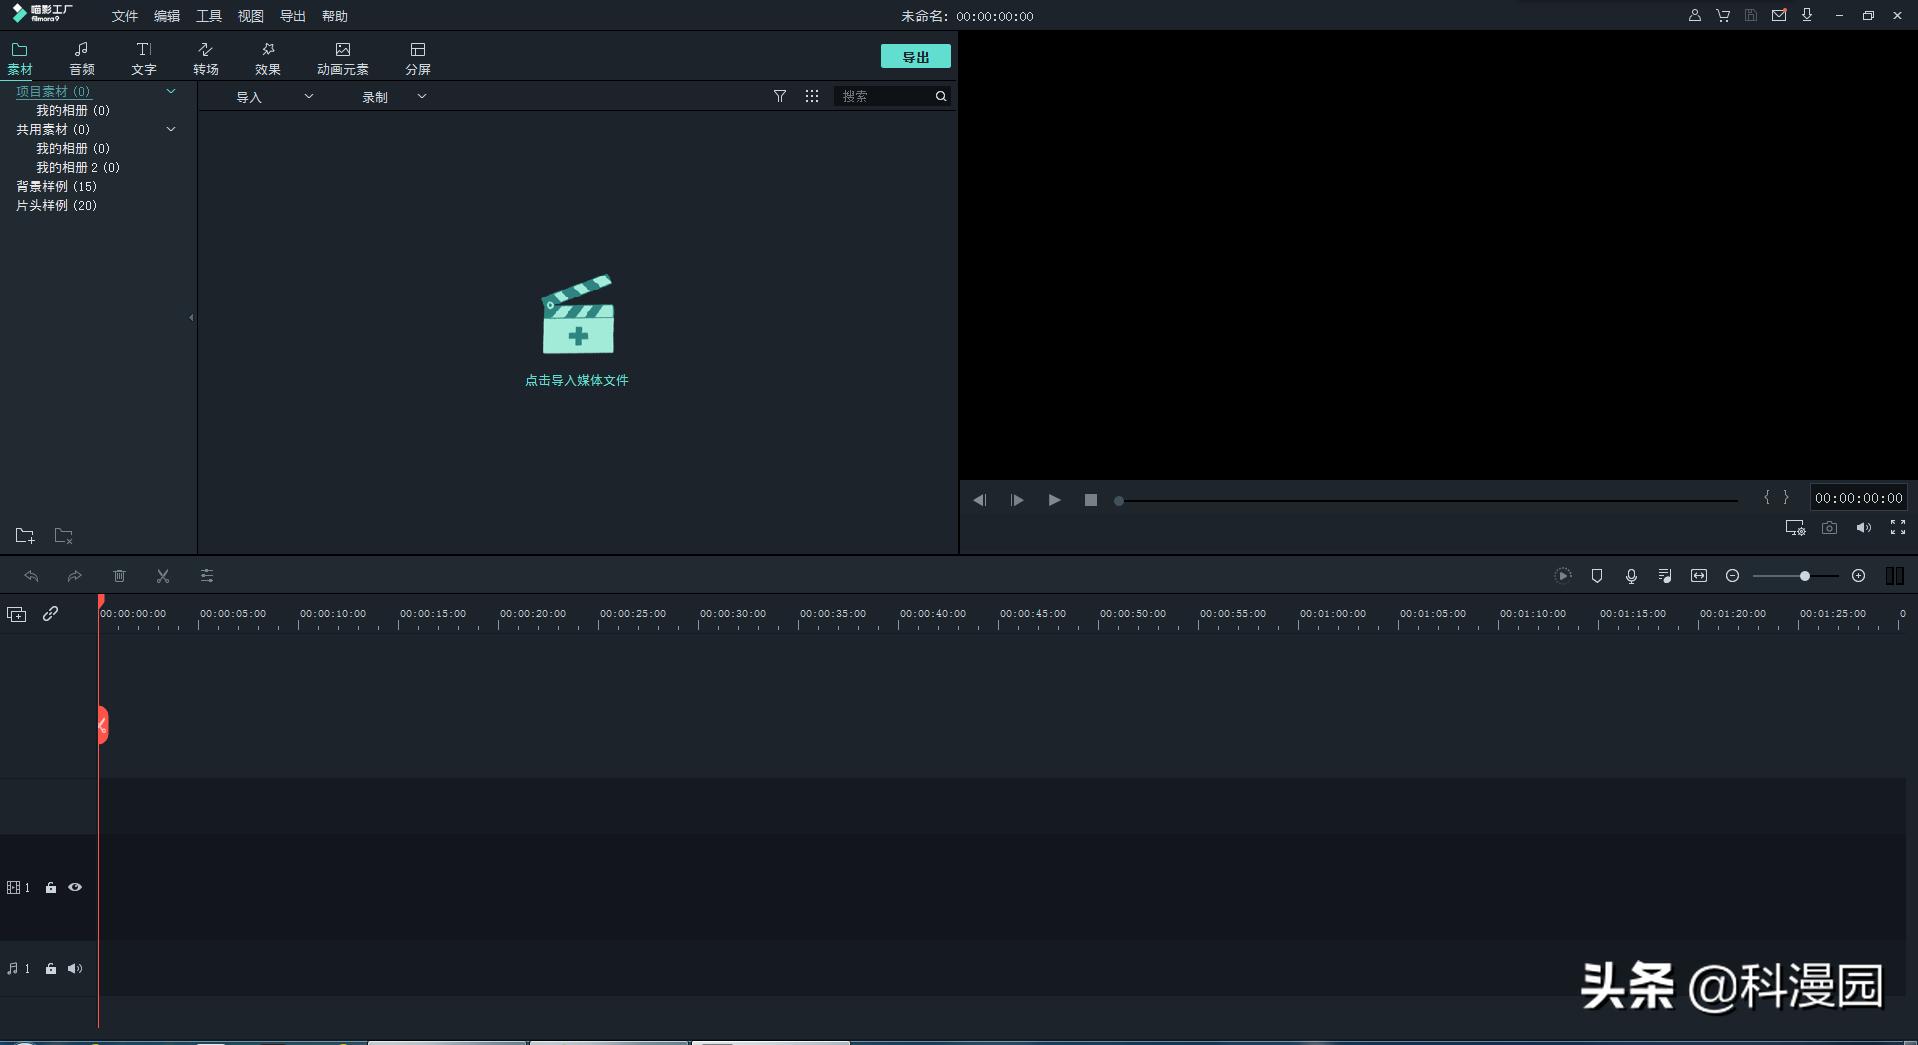
Task: Open the filter funnel icon in media panel
Action: [780, 96]
